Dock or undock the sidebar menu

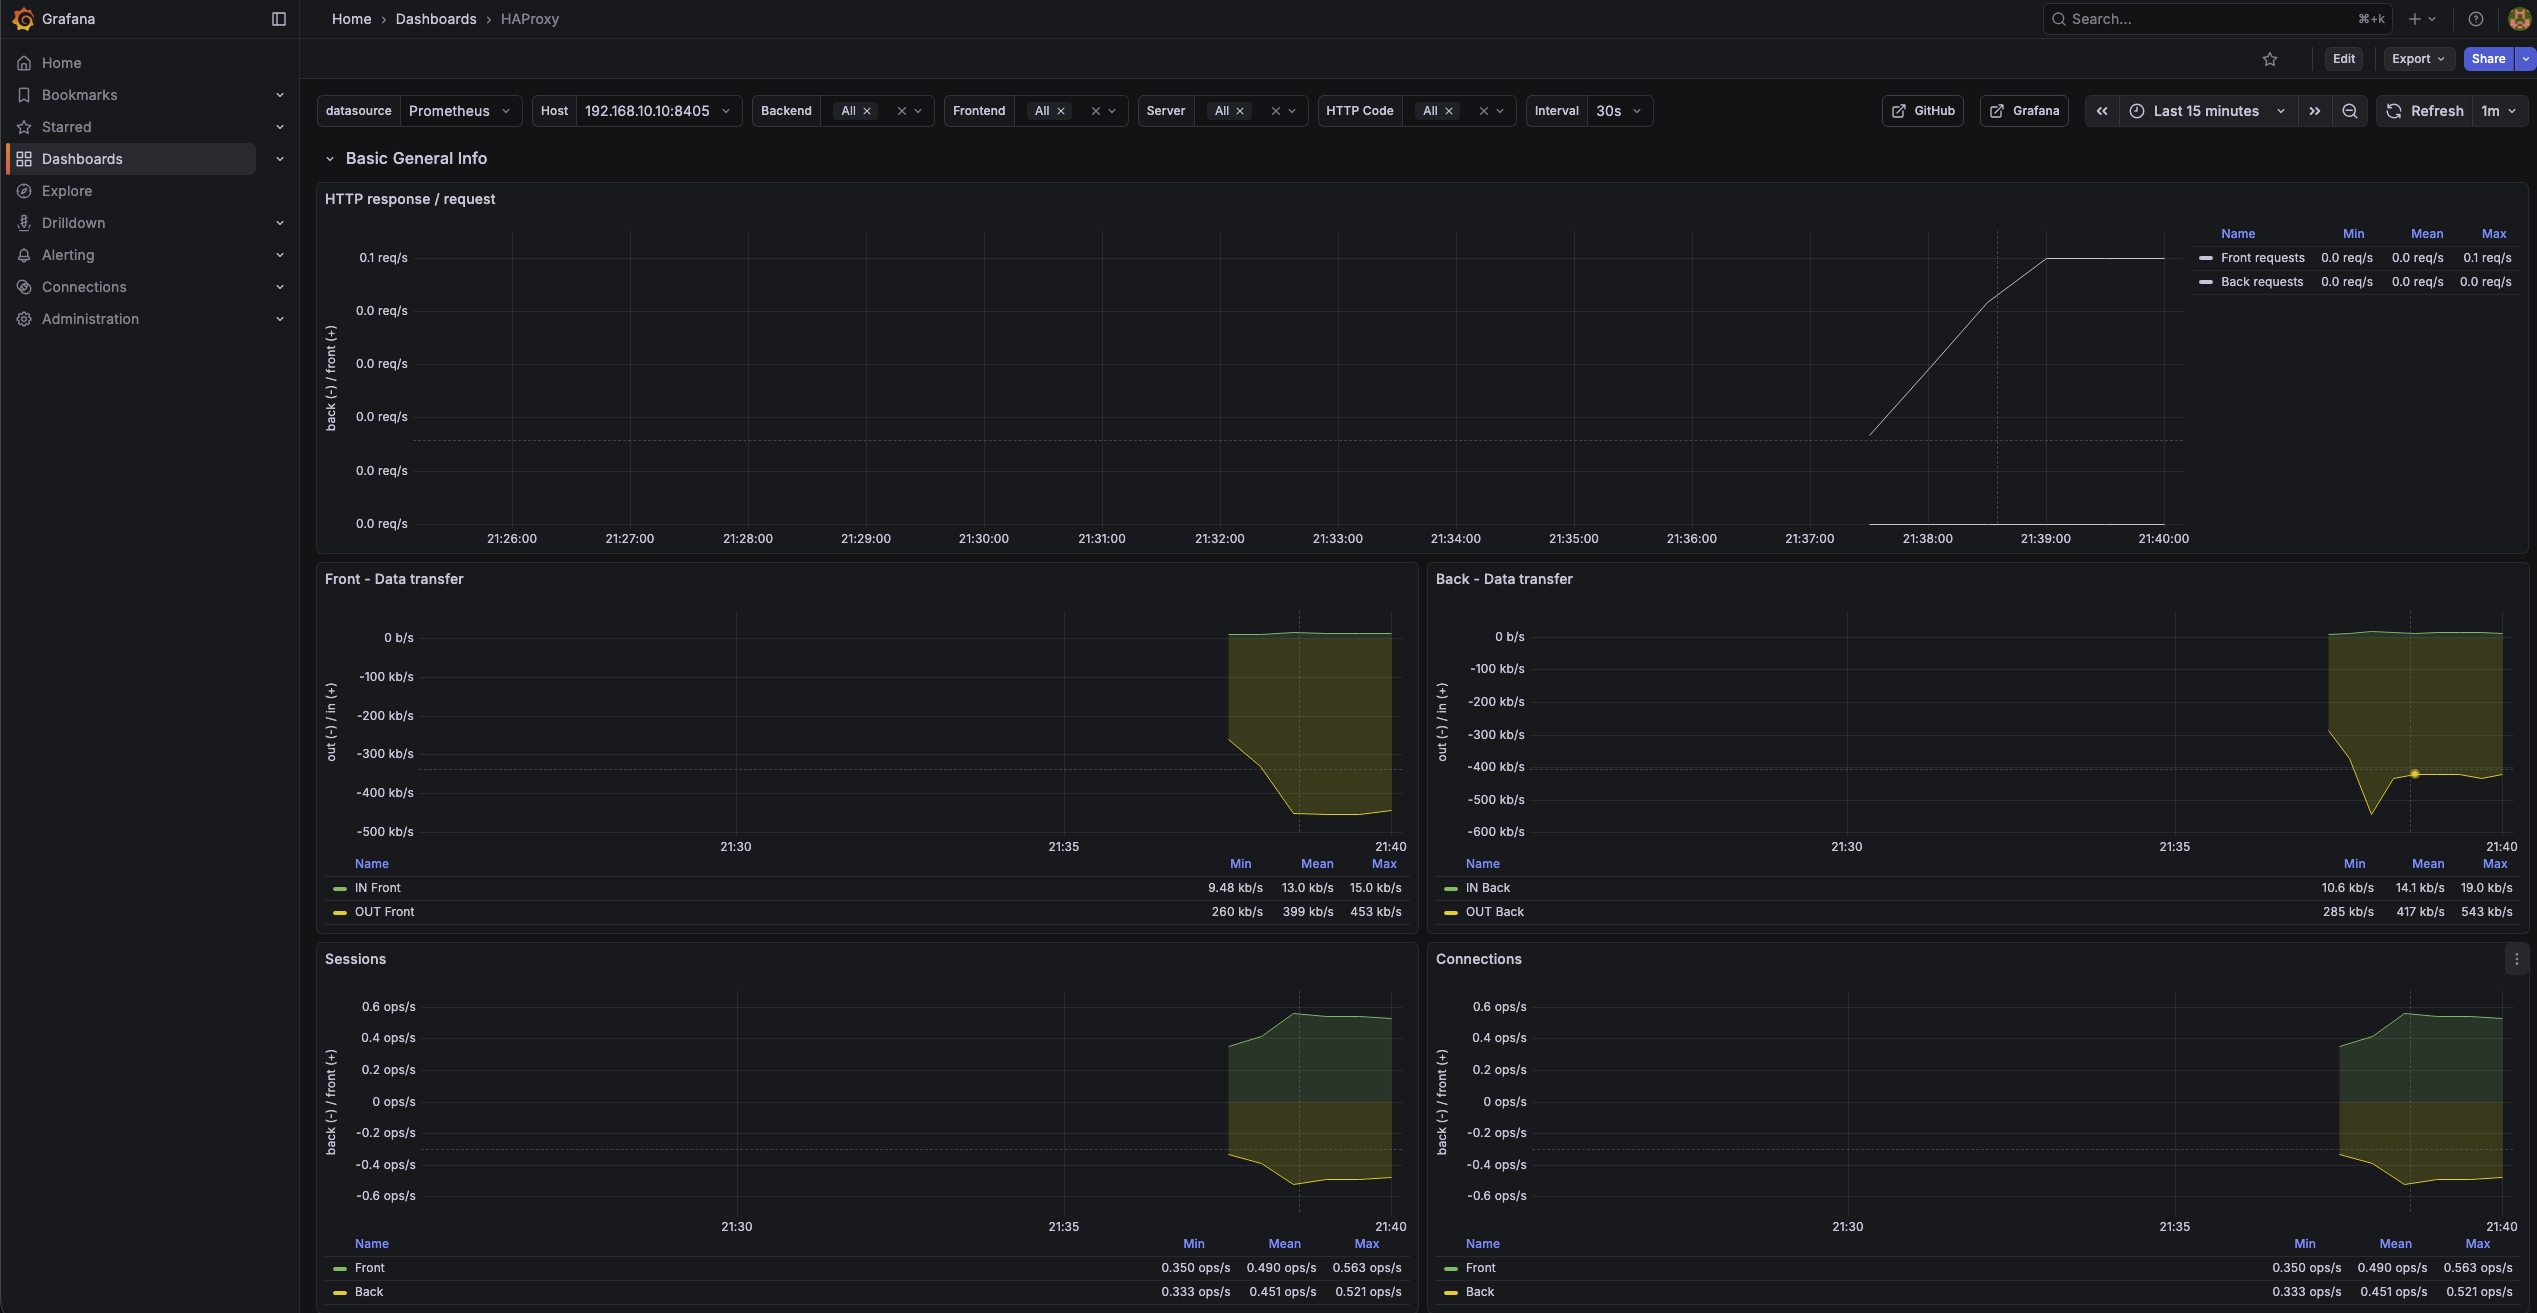pyautogui.click(x=279, y=19)
